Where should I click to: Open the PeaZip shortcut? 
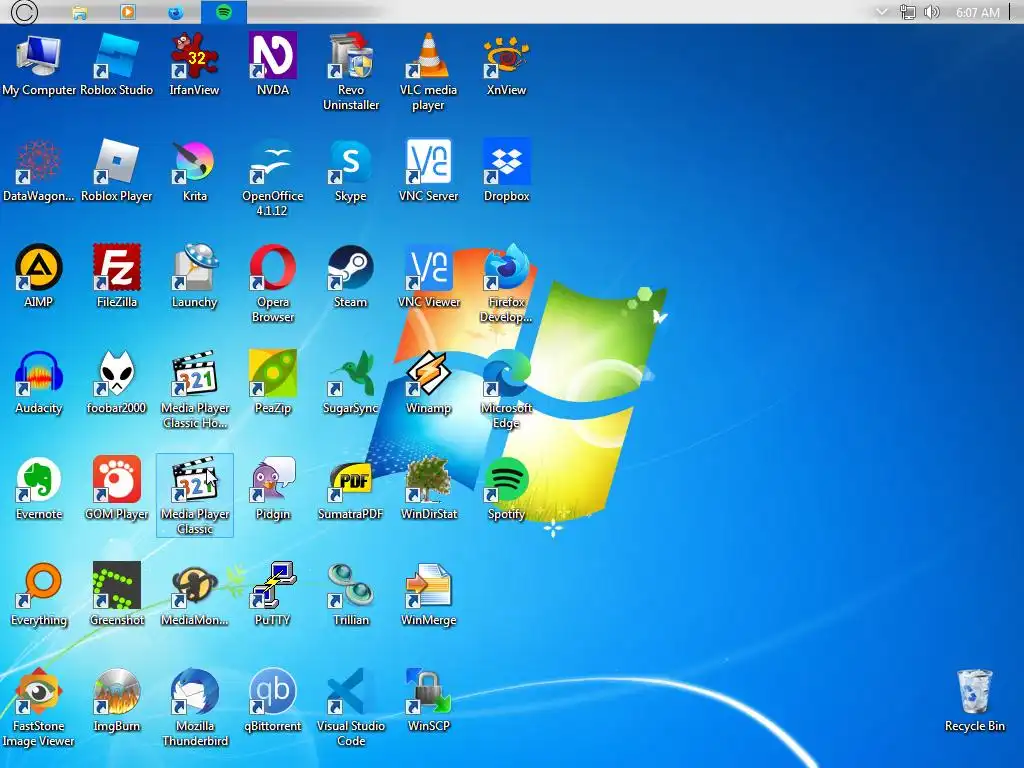(273, 383)
